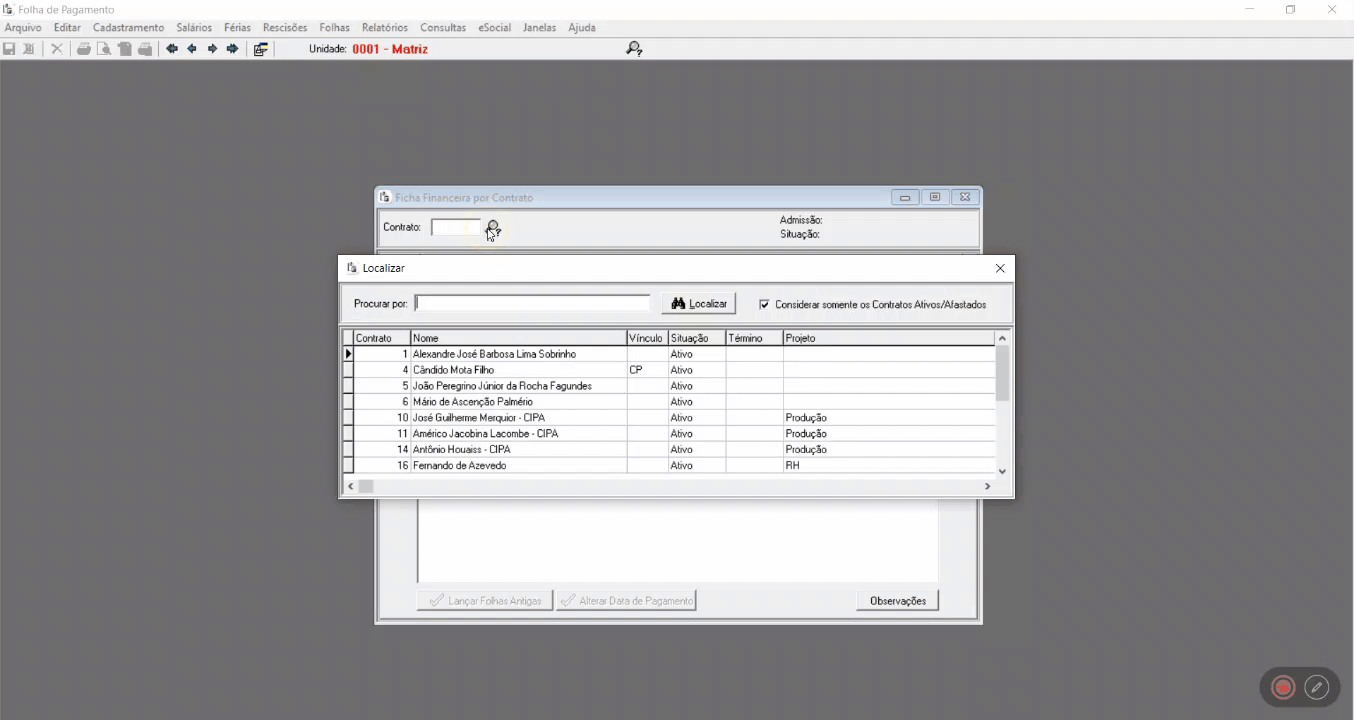Advance to next record using right arrow icon
The width and height of the screenshot is (1354, 720).
211,48
